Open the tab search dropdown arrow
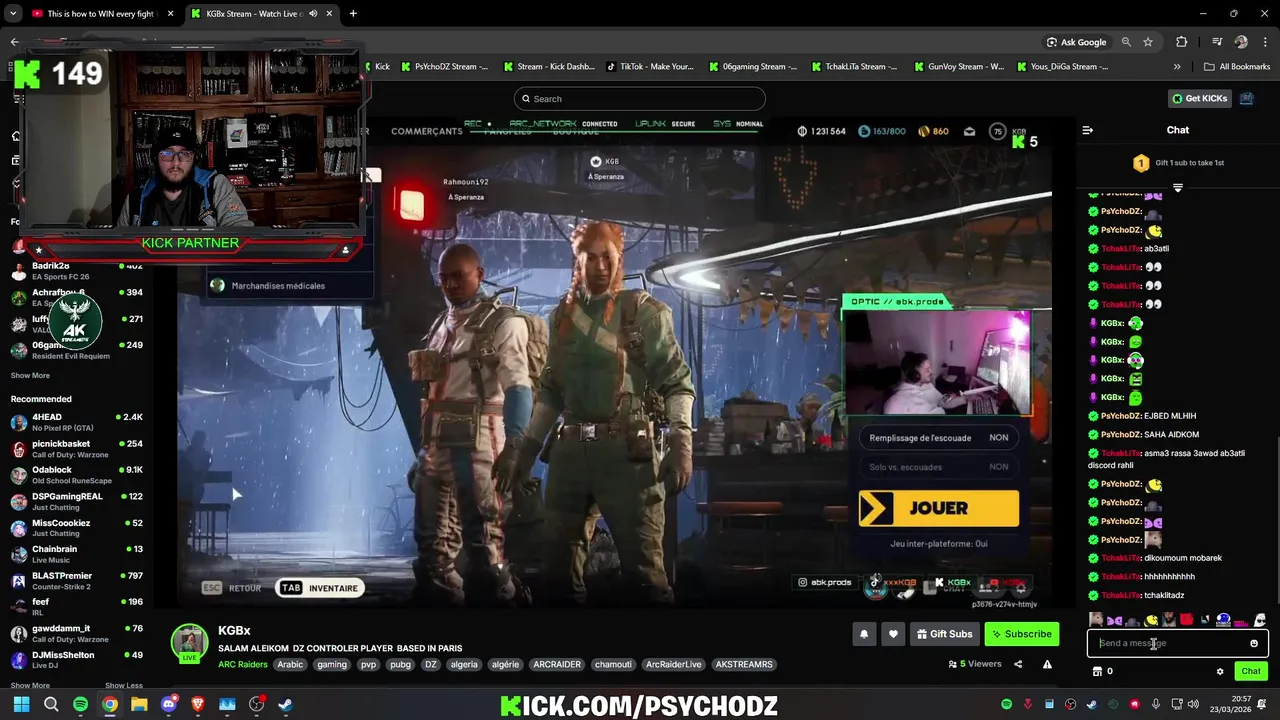Viewport: 1280px width, 720px height. coord(13,14)
